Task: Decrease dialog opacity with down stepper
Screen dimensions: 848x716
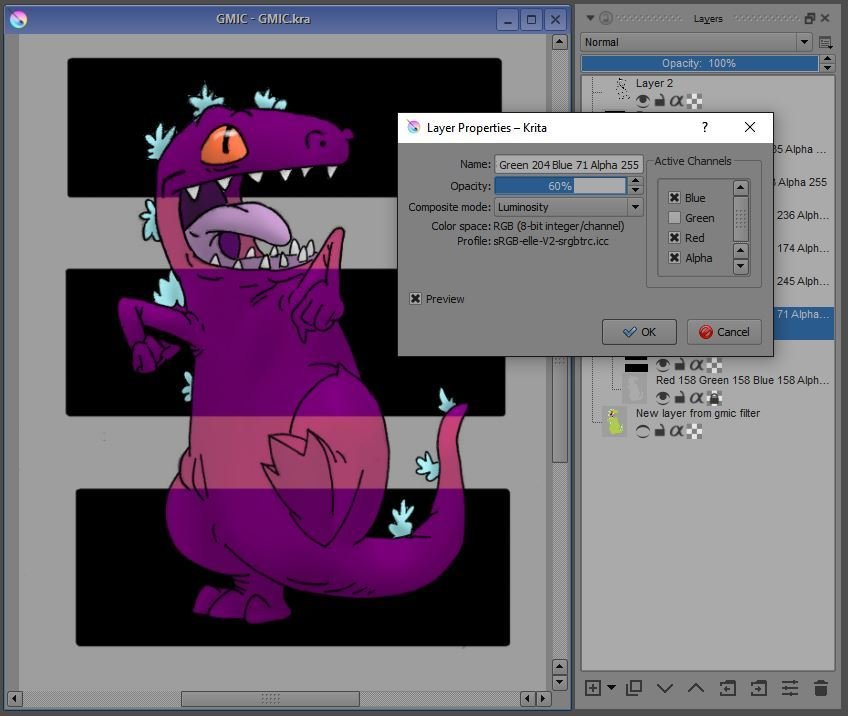Action: click(x=636, y=190)
